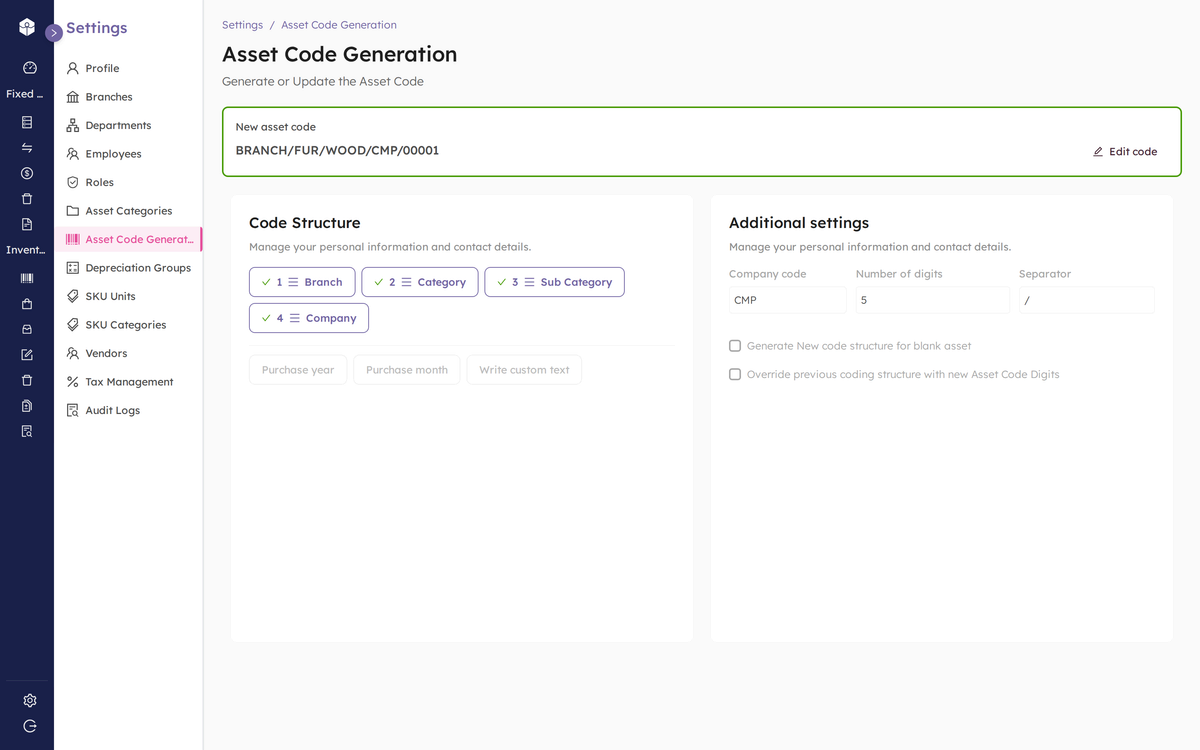Screen dimensions: 1200x750
Task: Click the Code Structure heading
Action: coord(305,223)
